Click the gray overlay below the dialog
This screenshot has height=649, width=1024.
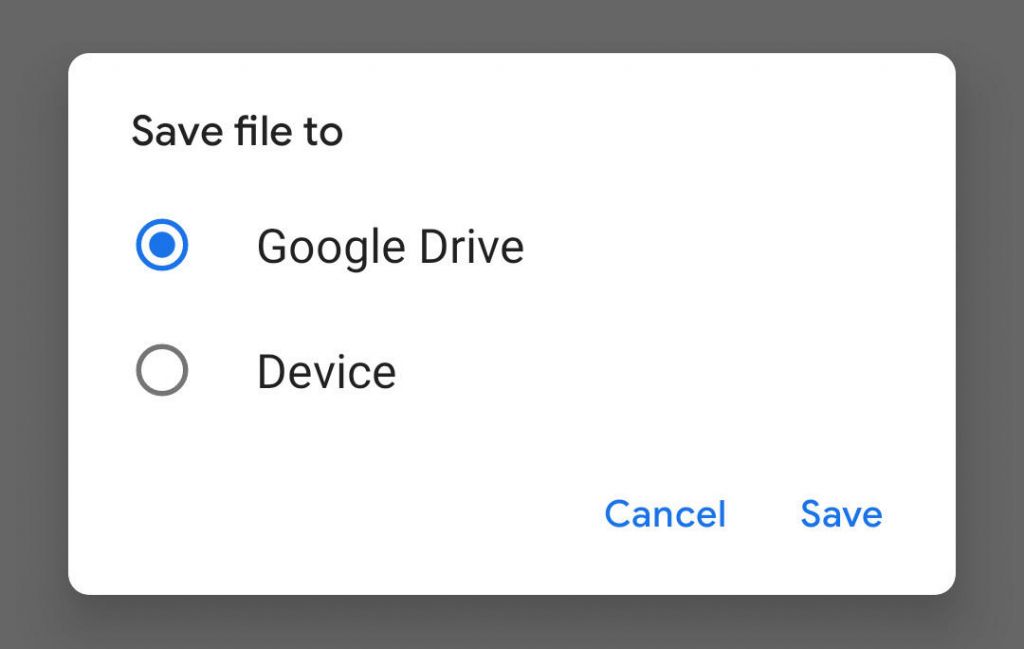[512, 624]
